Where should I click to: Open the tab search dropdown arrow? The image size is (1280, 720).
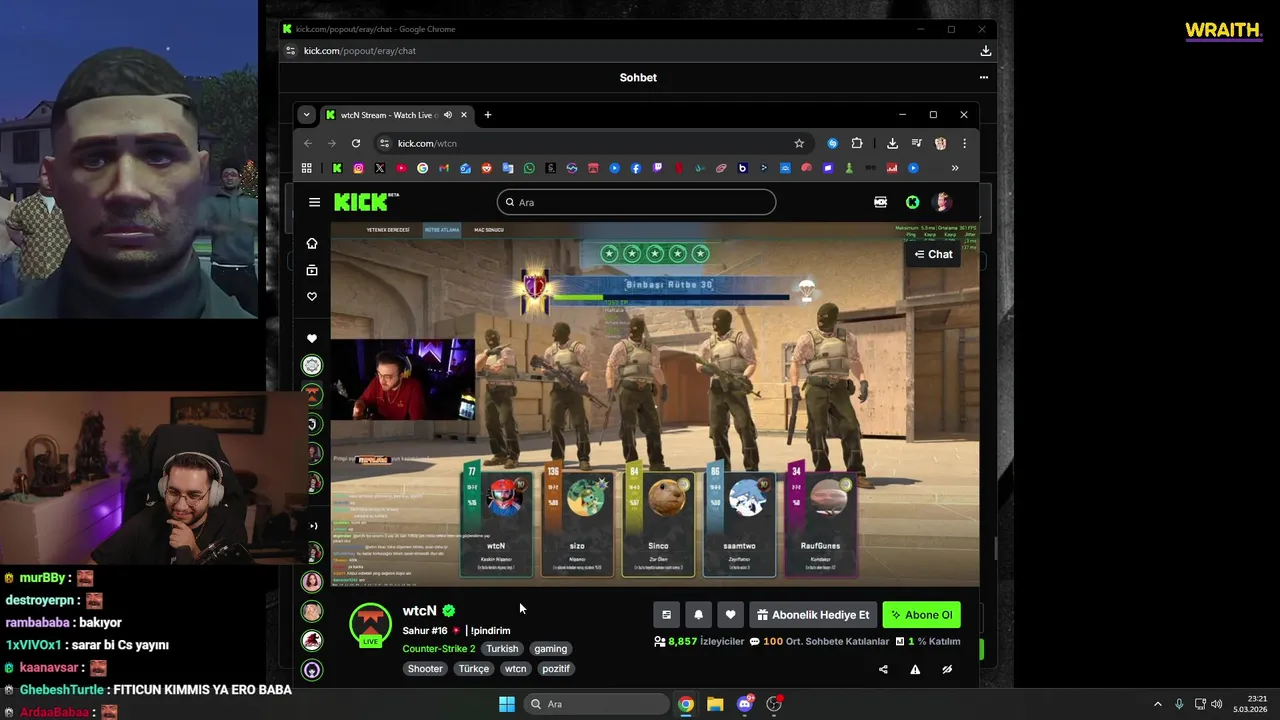[307, 115]
